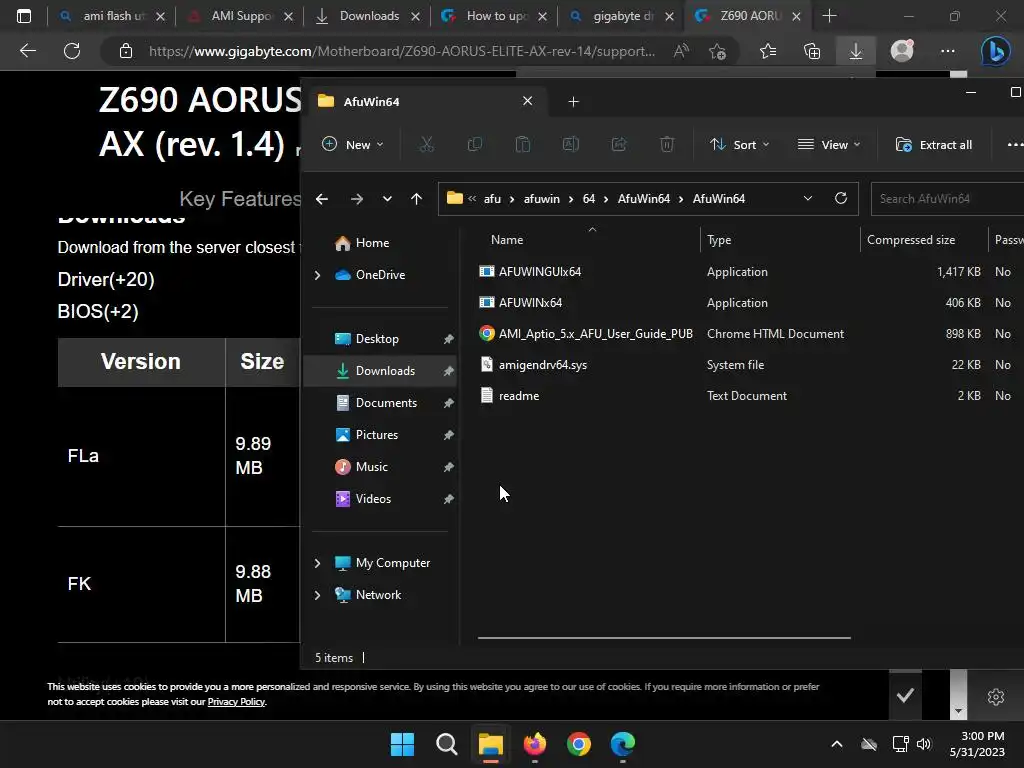Open taskbar Search
1024x768 pixels.
point(447,744)
